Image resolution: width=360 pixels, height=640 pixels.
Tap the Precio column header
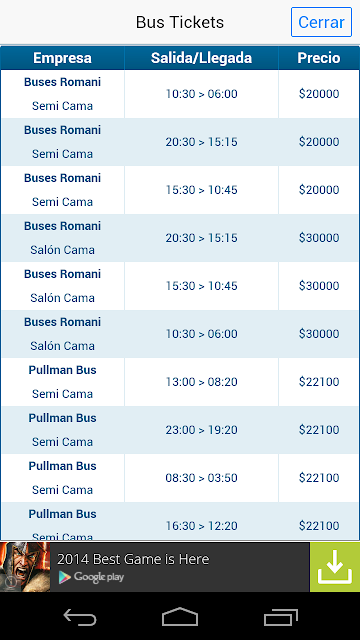tap(319, 58)
